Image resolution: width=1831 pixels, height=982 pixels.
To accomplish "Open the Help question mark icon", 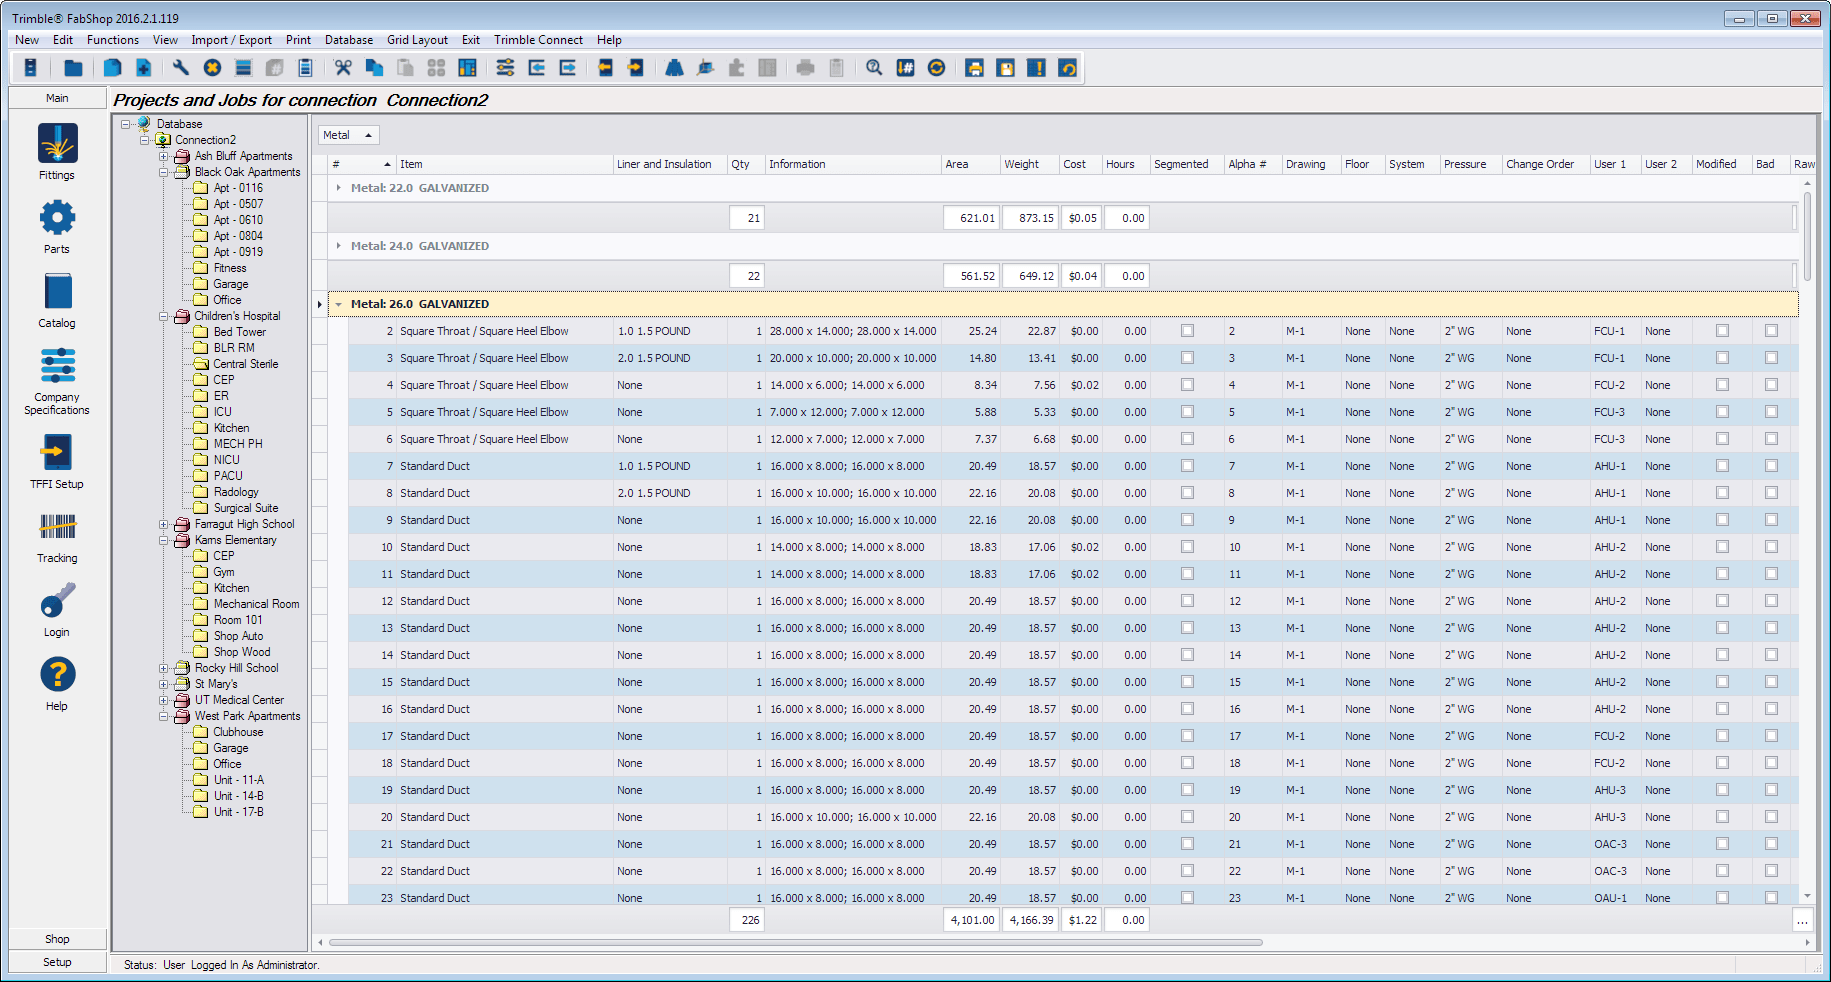I will (x=57, y=675).
